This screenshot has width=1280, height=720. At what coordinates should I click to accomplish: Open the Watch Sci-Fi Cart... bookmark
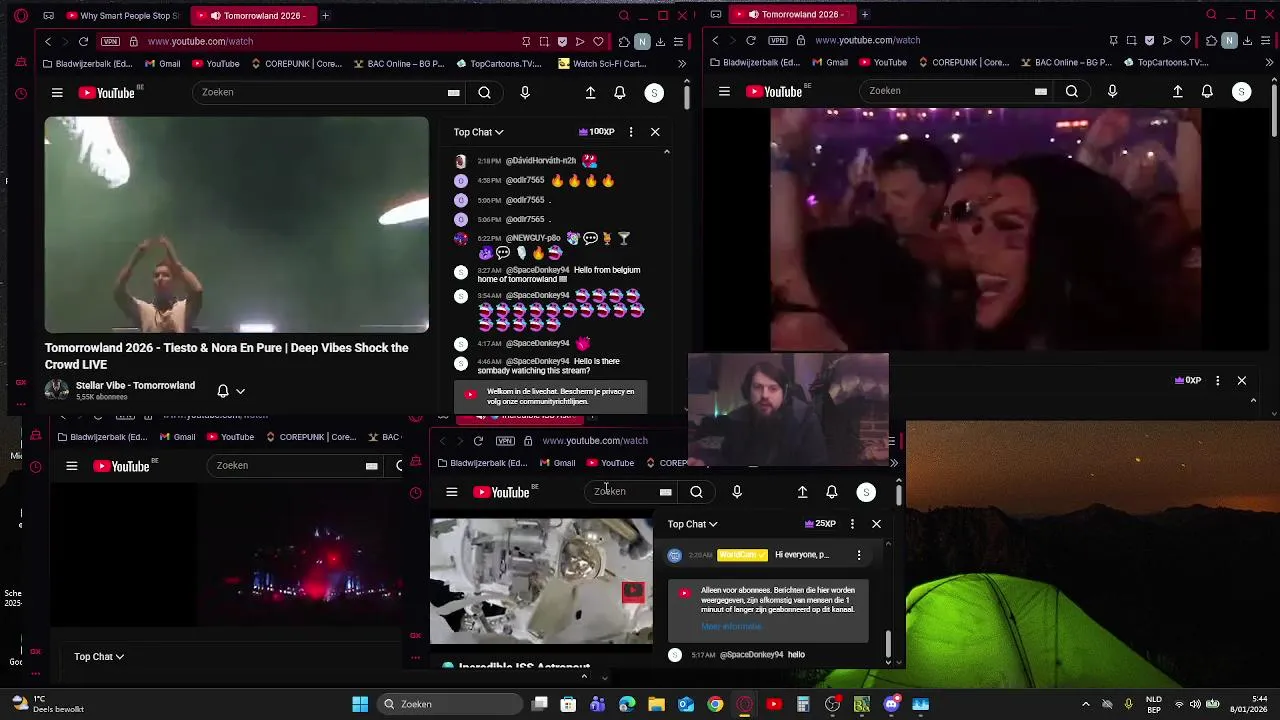(x=603, y=63)
